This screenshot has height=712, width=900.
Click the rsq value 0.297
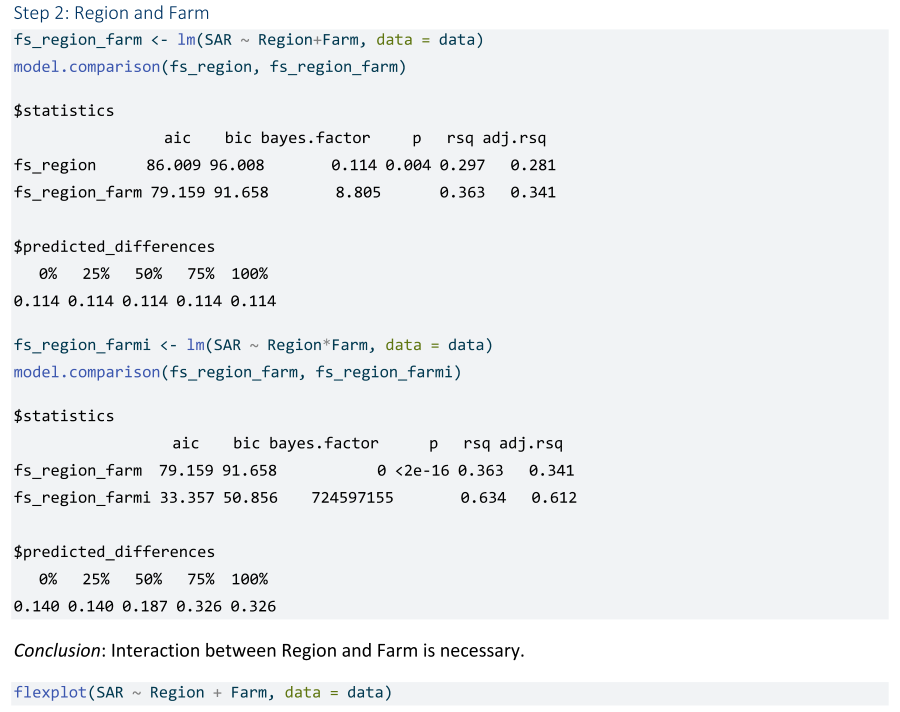462,165
